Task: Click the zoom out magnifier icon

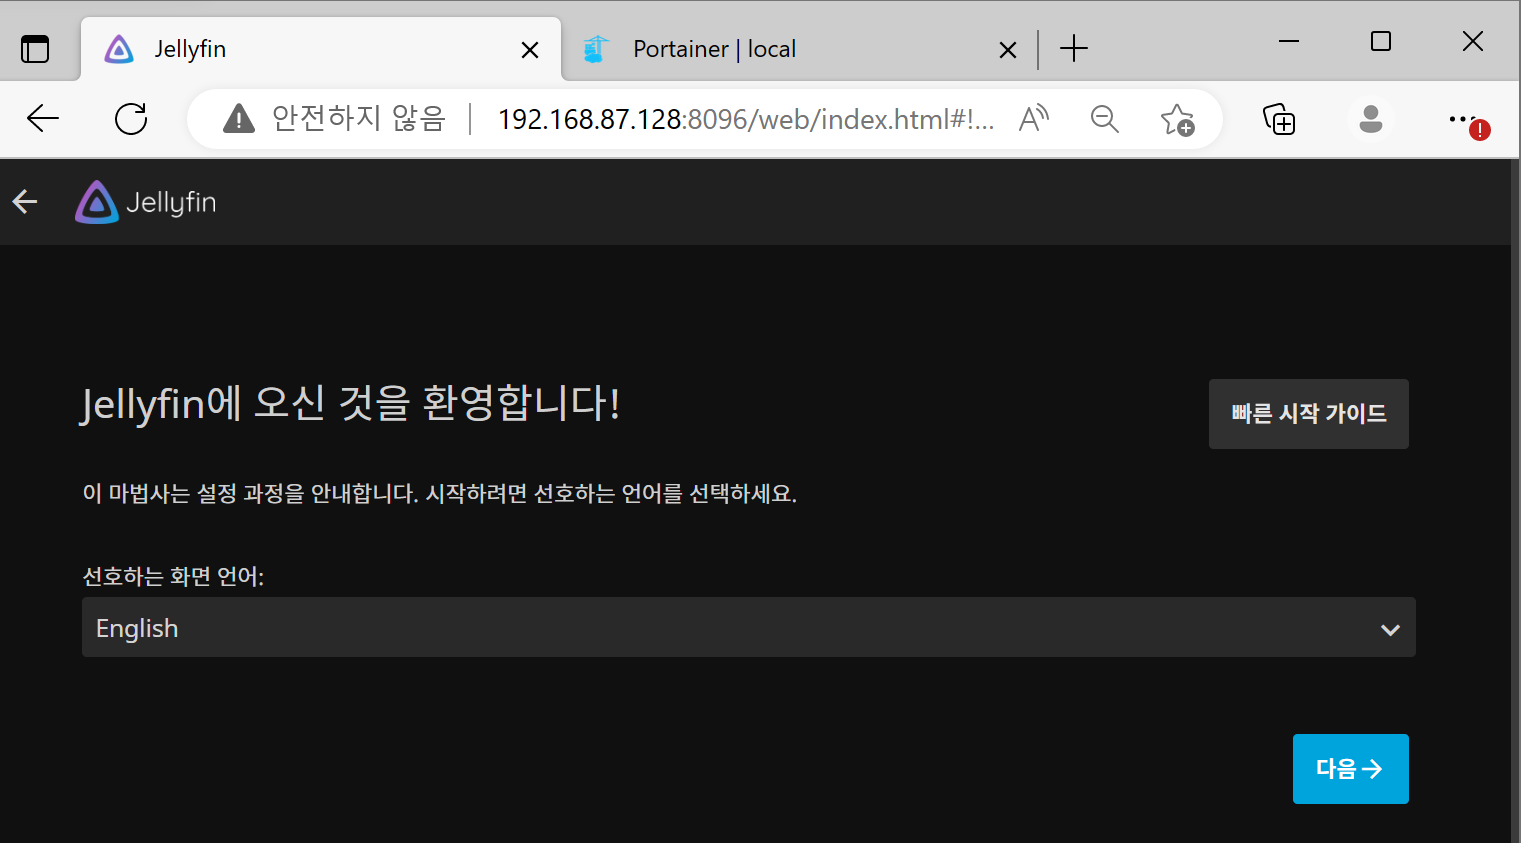Action: tap(1104, 119)
